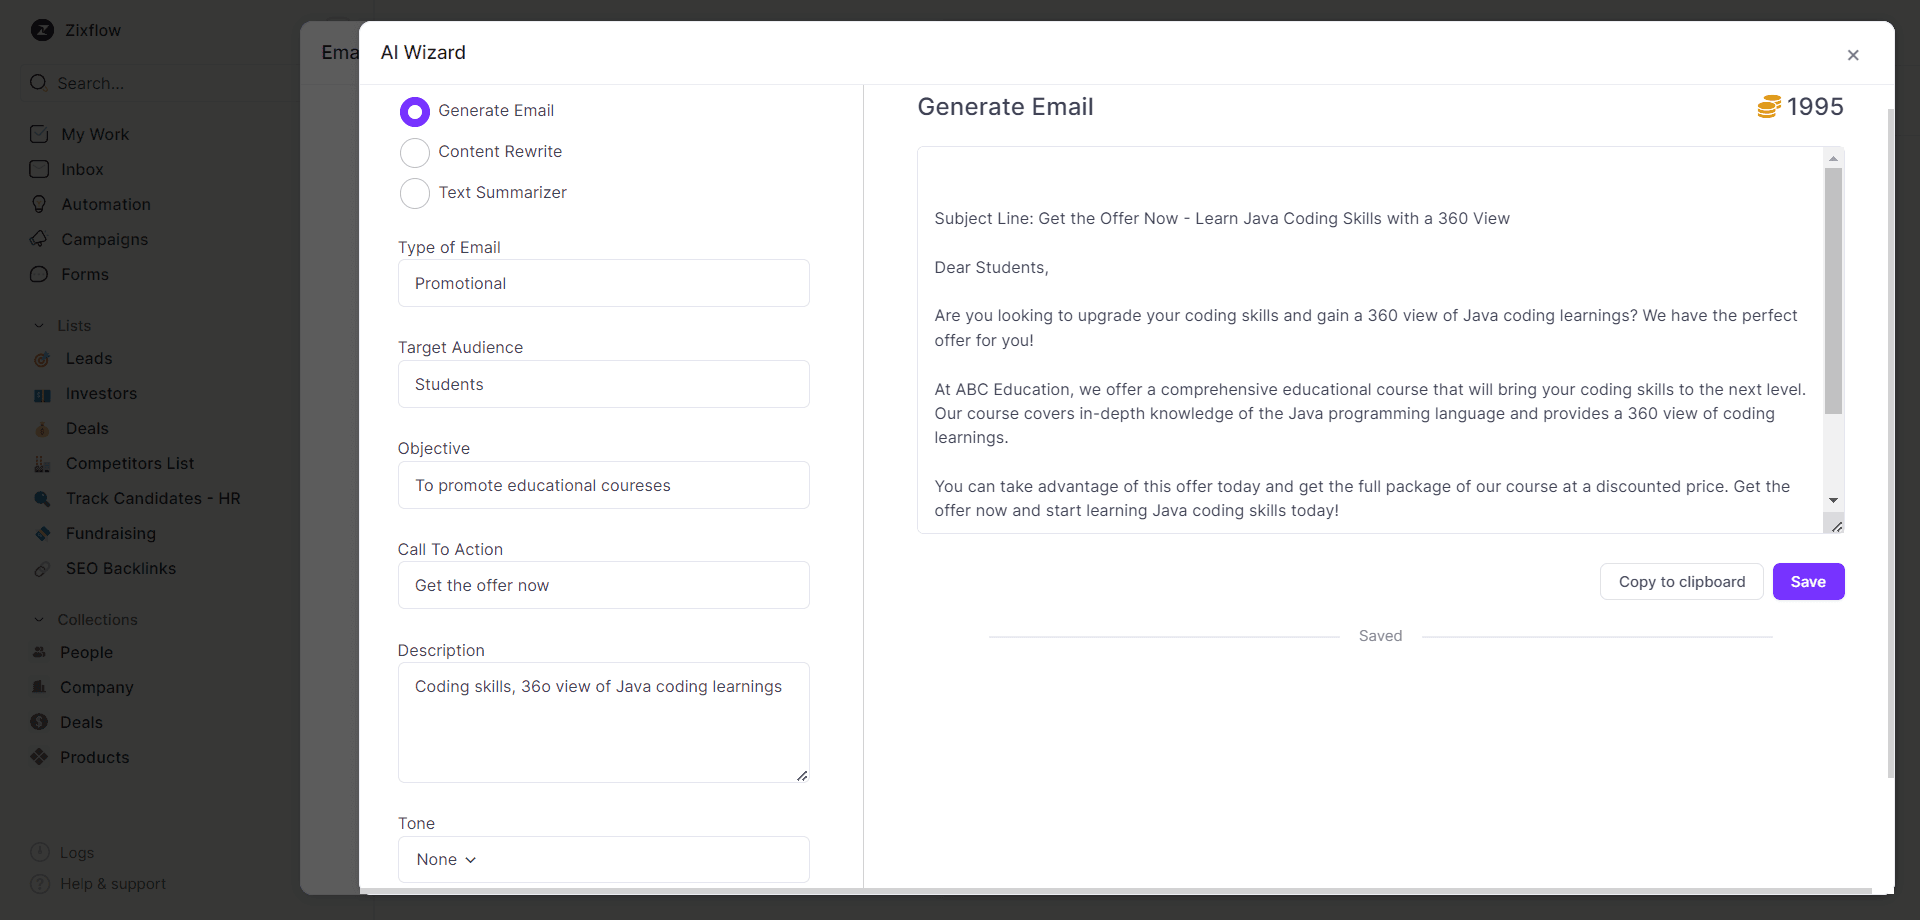Select Leads from the Lists sidebar
This screenshot has height=920, width=1920.
(x=89, y=358)
